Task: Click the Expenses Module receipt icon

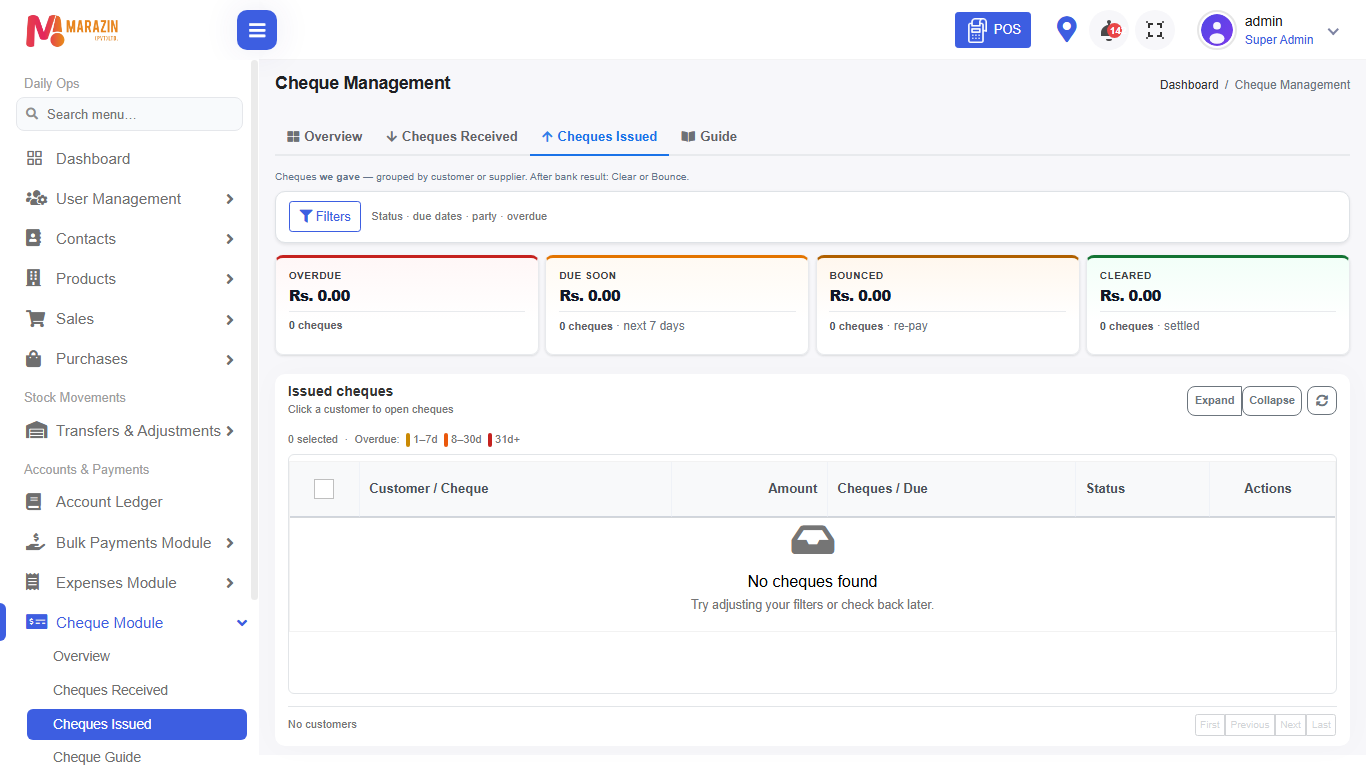Action: pos(34,582)
